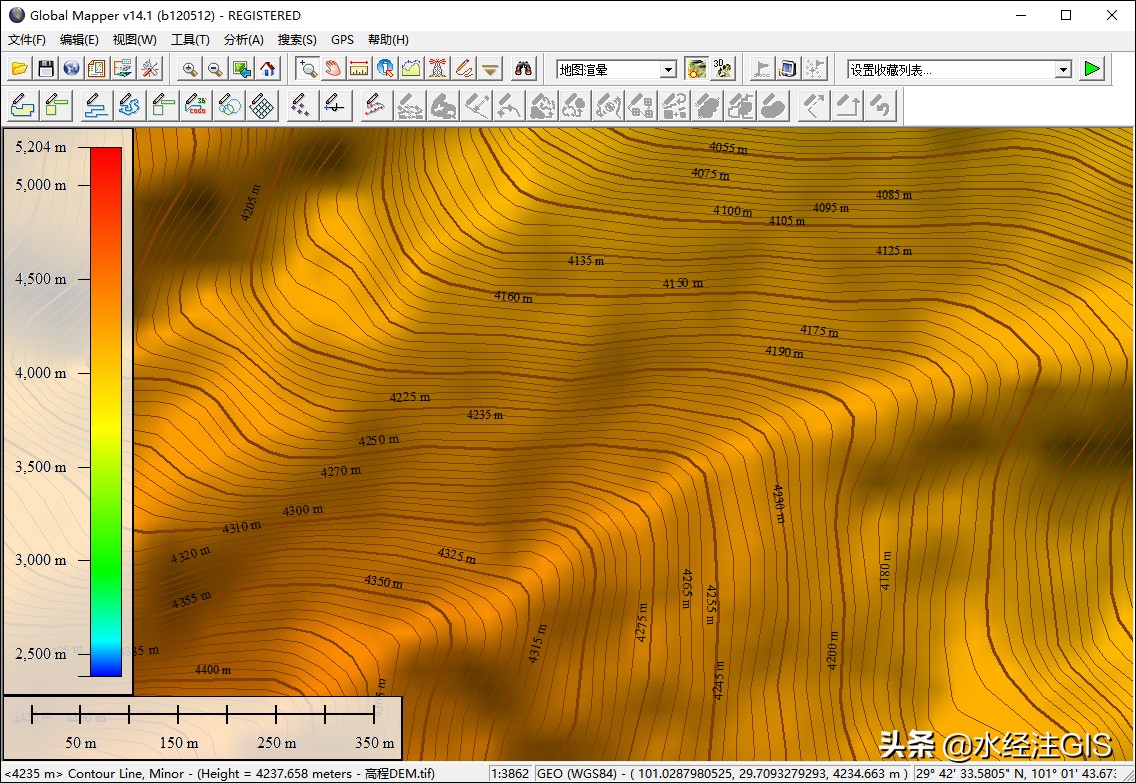This screenshot has width=1136, height=783.
Task: Expand the brown down-triangle toolbar button
Action: (490, 70)
